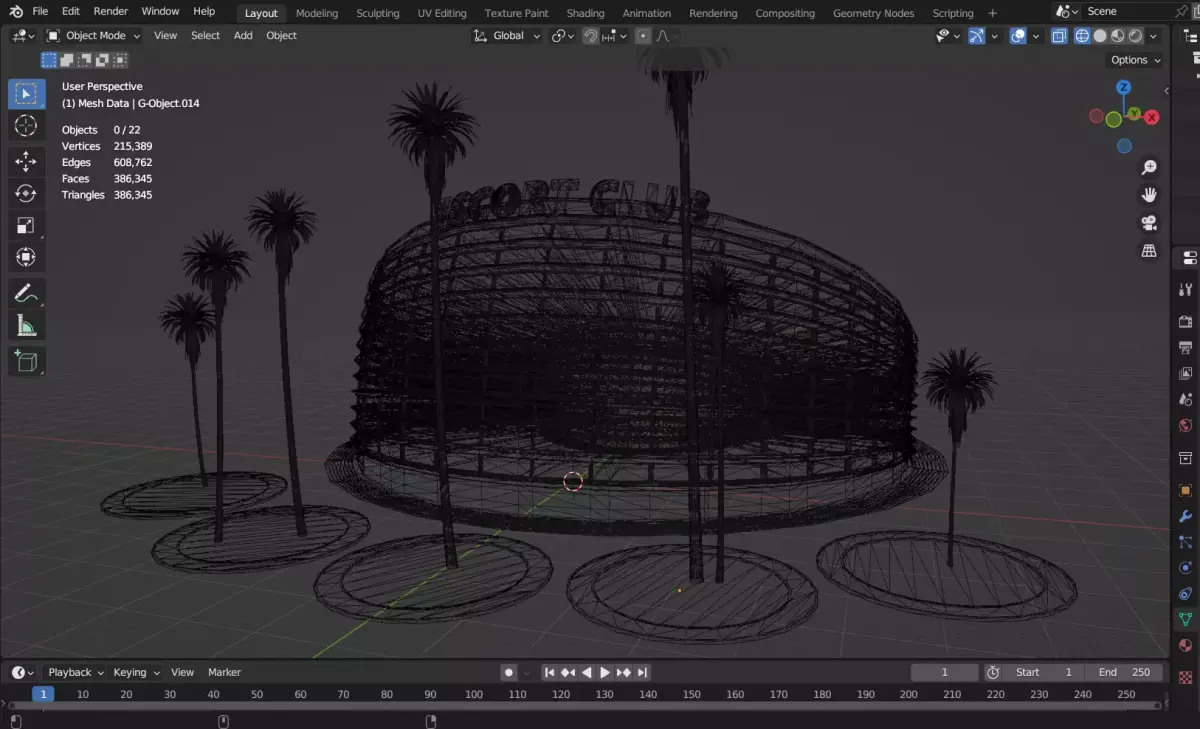Switch perspective/orthographic with grid icon
Screen dimensions: 1200x729
(1149, 251)
